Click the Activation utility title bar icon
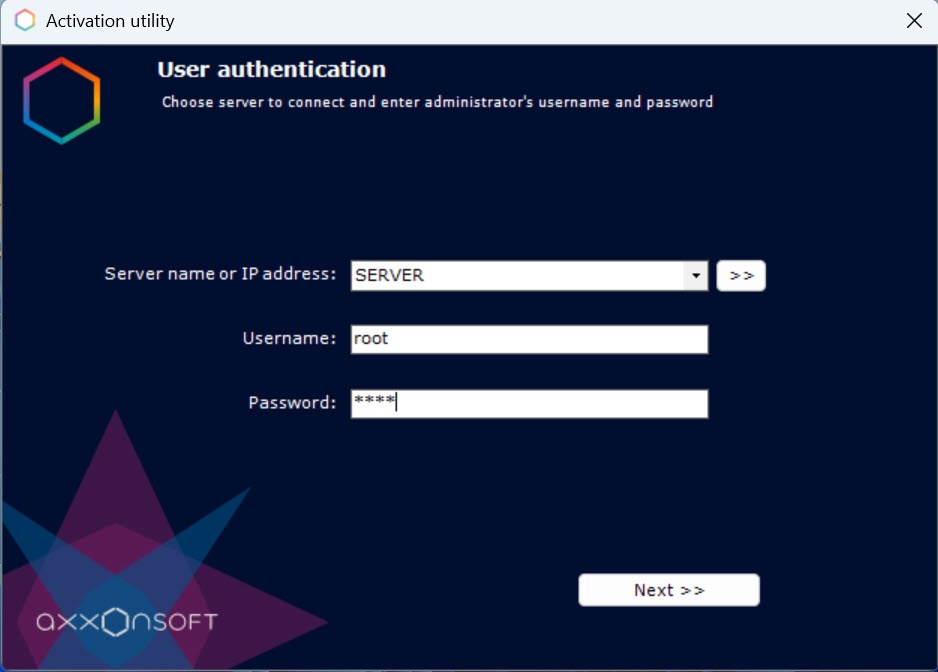 click(x=25, y=21)
